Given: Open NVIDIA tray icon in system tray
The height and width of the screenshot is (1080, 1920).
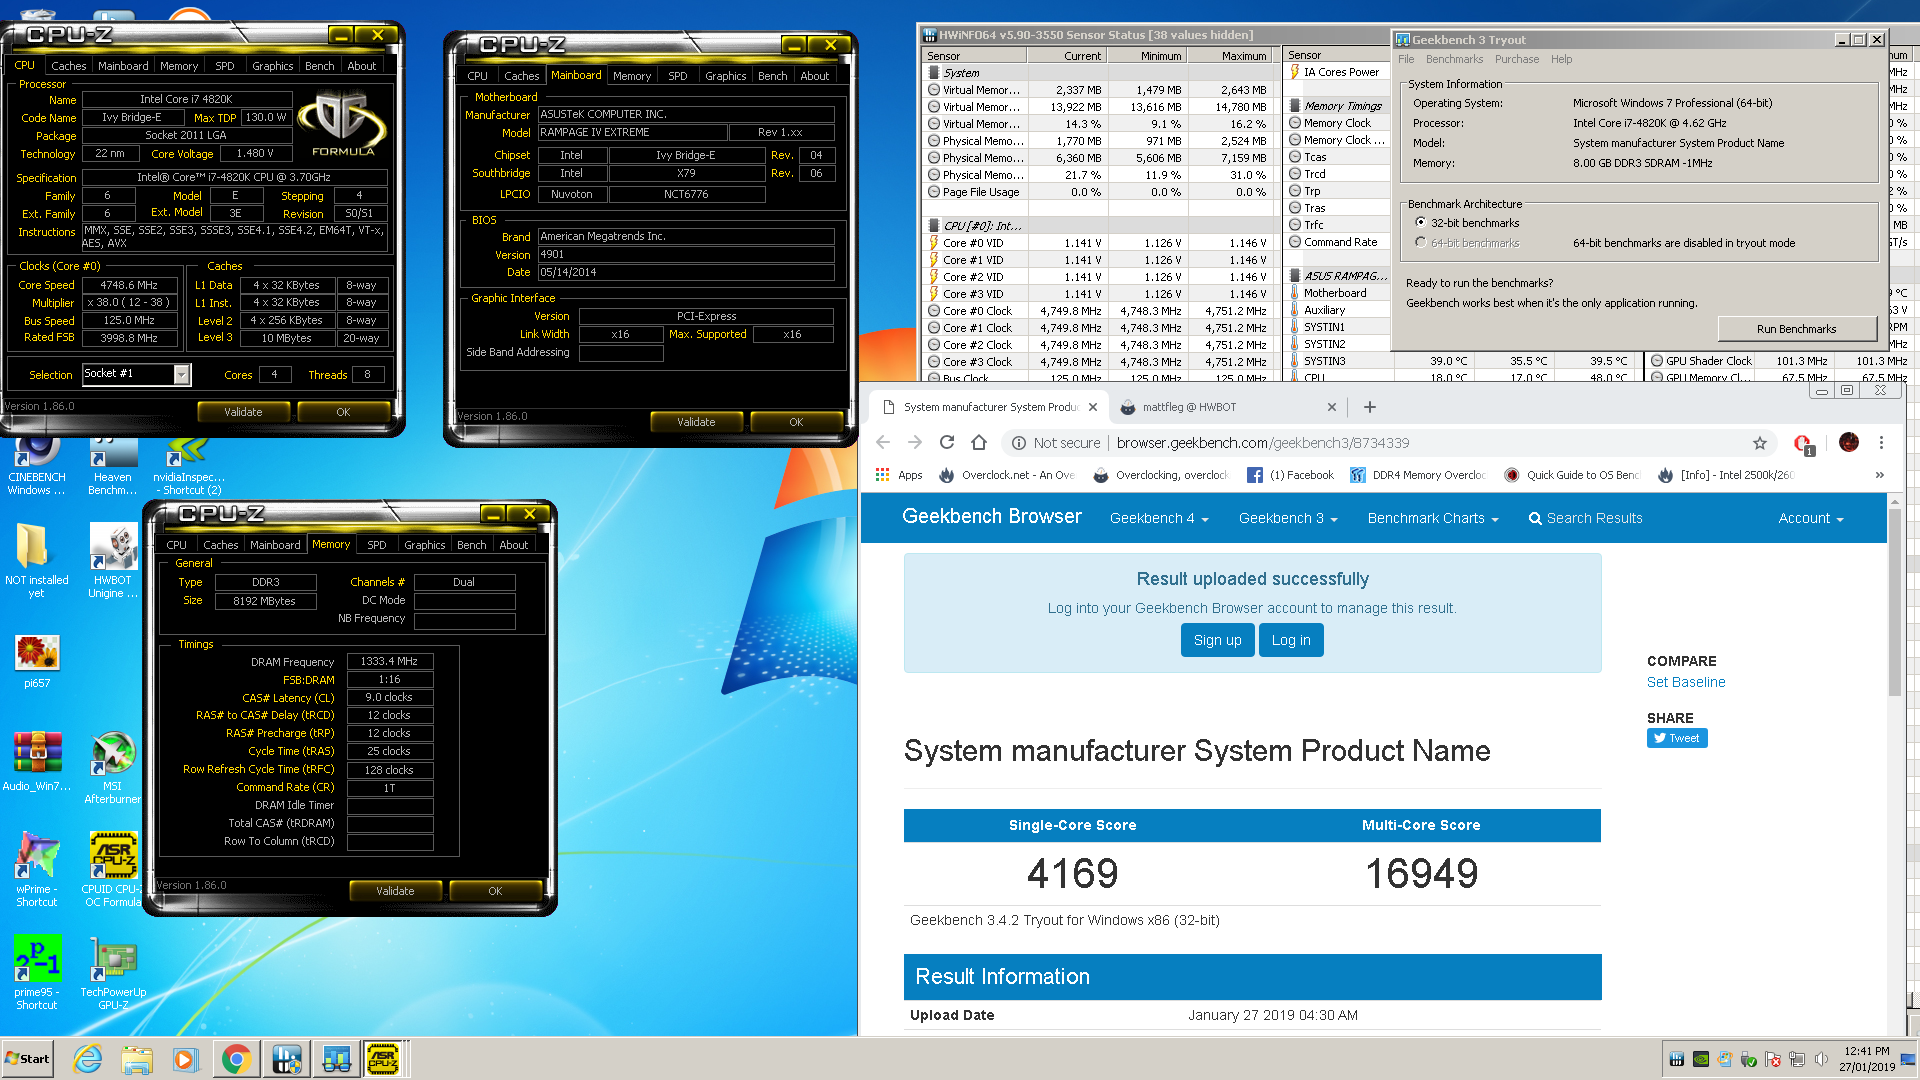Looking at the screenshot, I should [1700, 1060].
